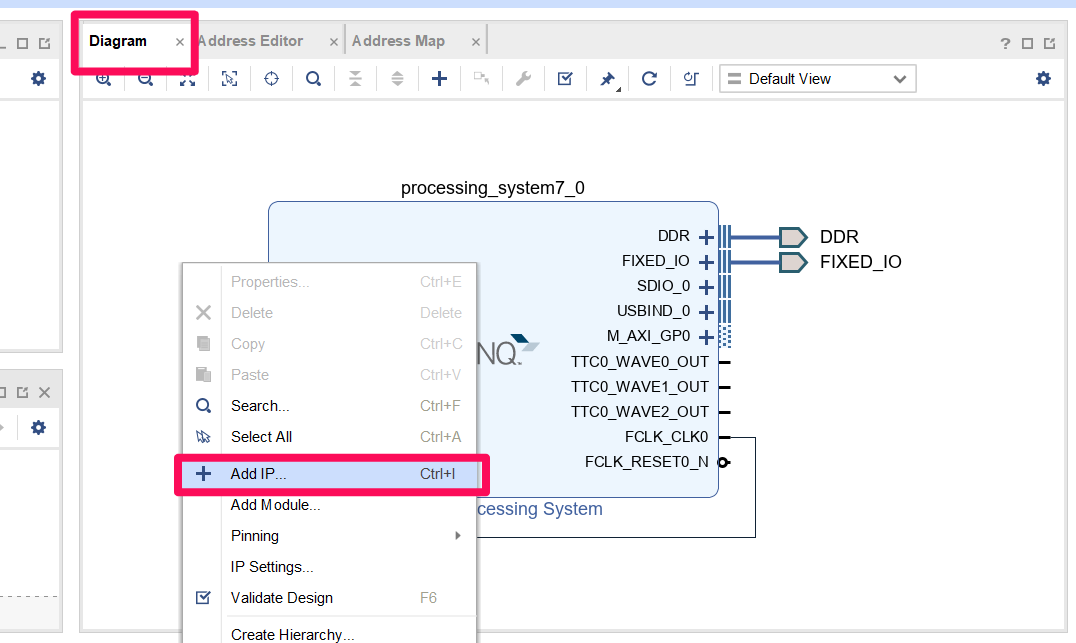Close the Diagram tab
Screen dimensions: 1076x643
tap(180, 42)
